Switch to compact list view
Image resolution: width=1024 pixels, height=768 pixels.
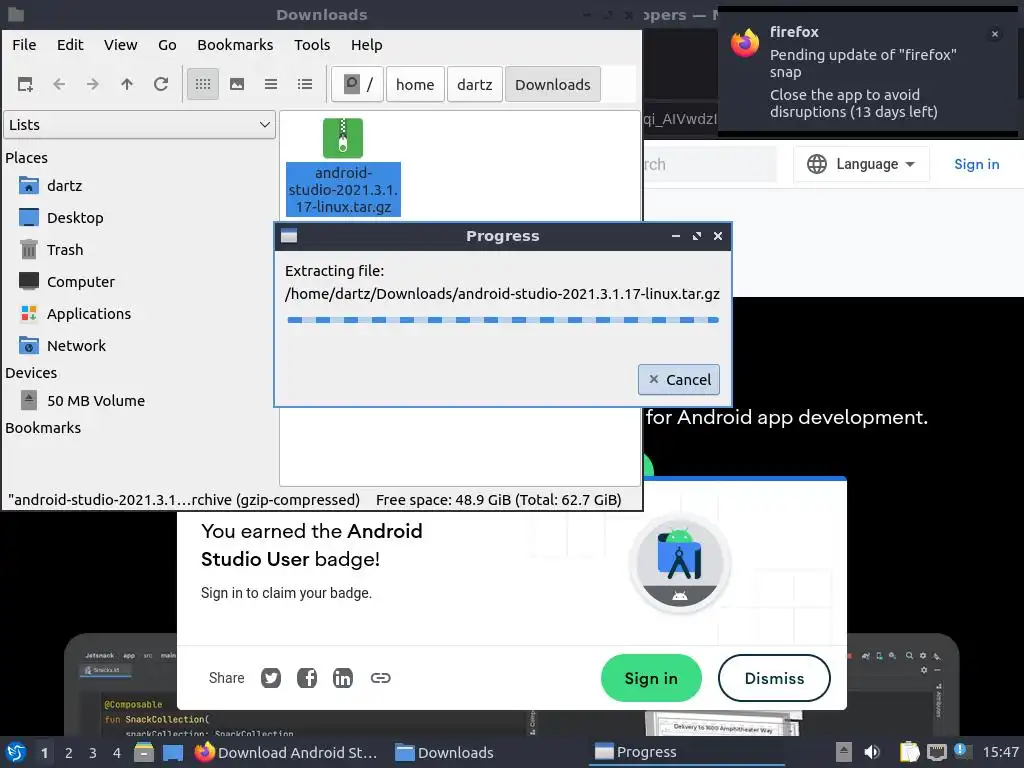[x=271, y=84]
